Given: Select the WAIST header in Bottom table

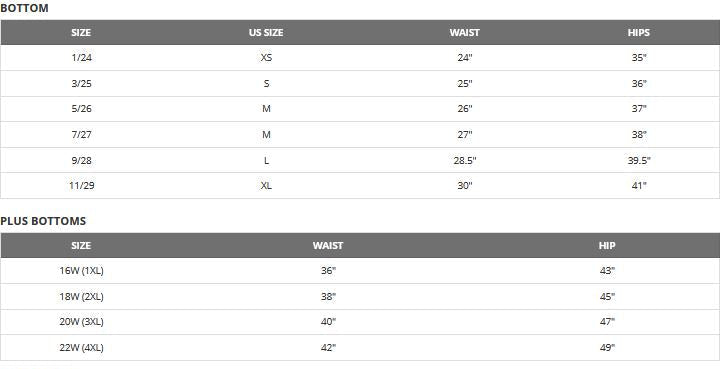Looking at the screenshot, I should (464, 33).
